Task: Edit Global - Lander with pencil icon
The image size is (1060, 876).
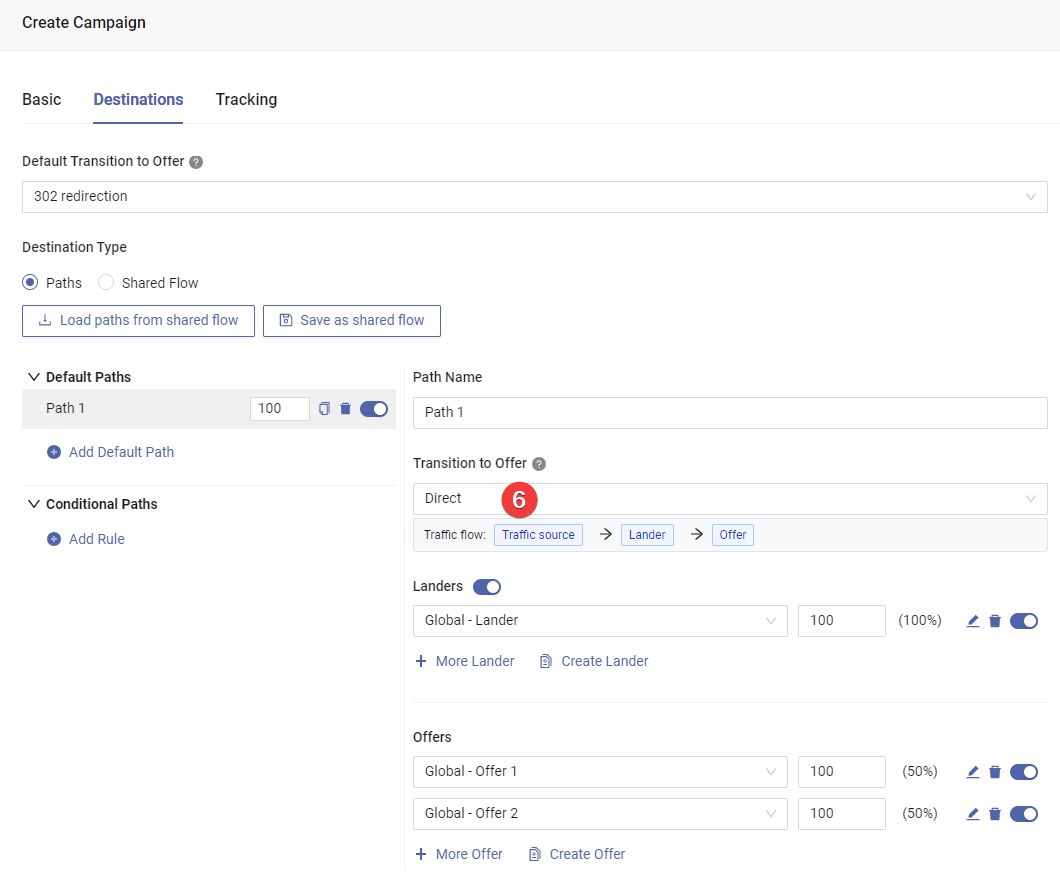Action: click(x=973, y=620)
